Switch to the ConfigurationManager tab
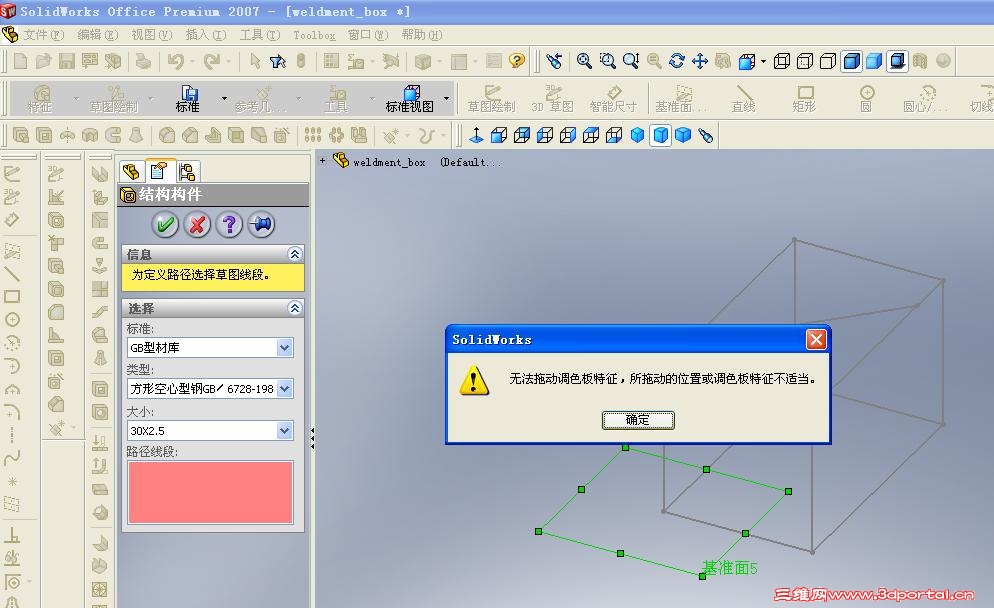This screenshot has width=994, height=608. point(186,172)
